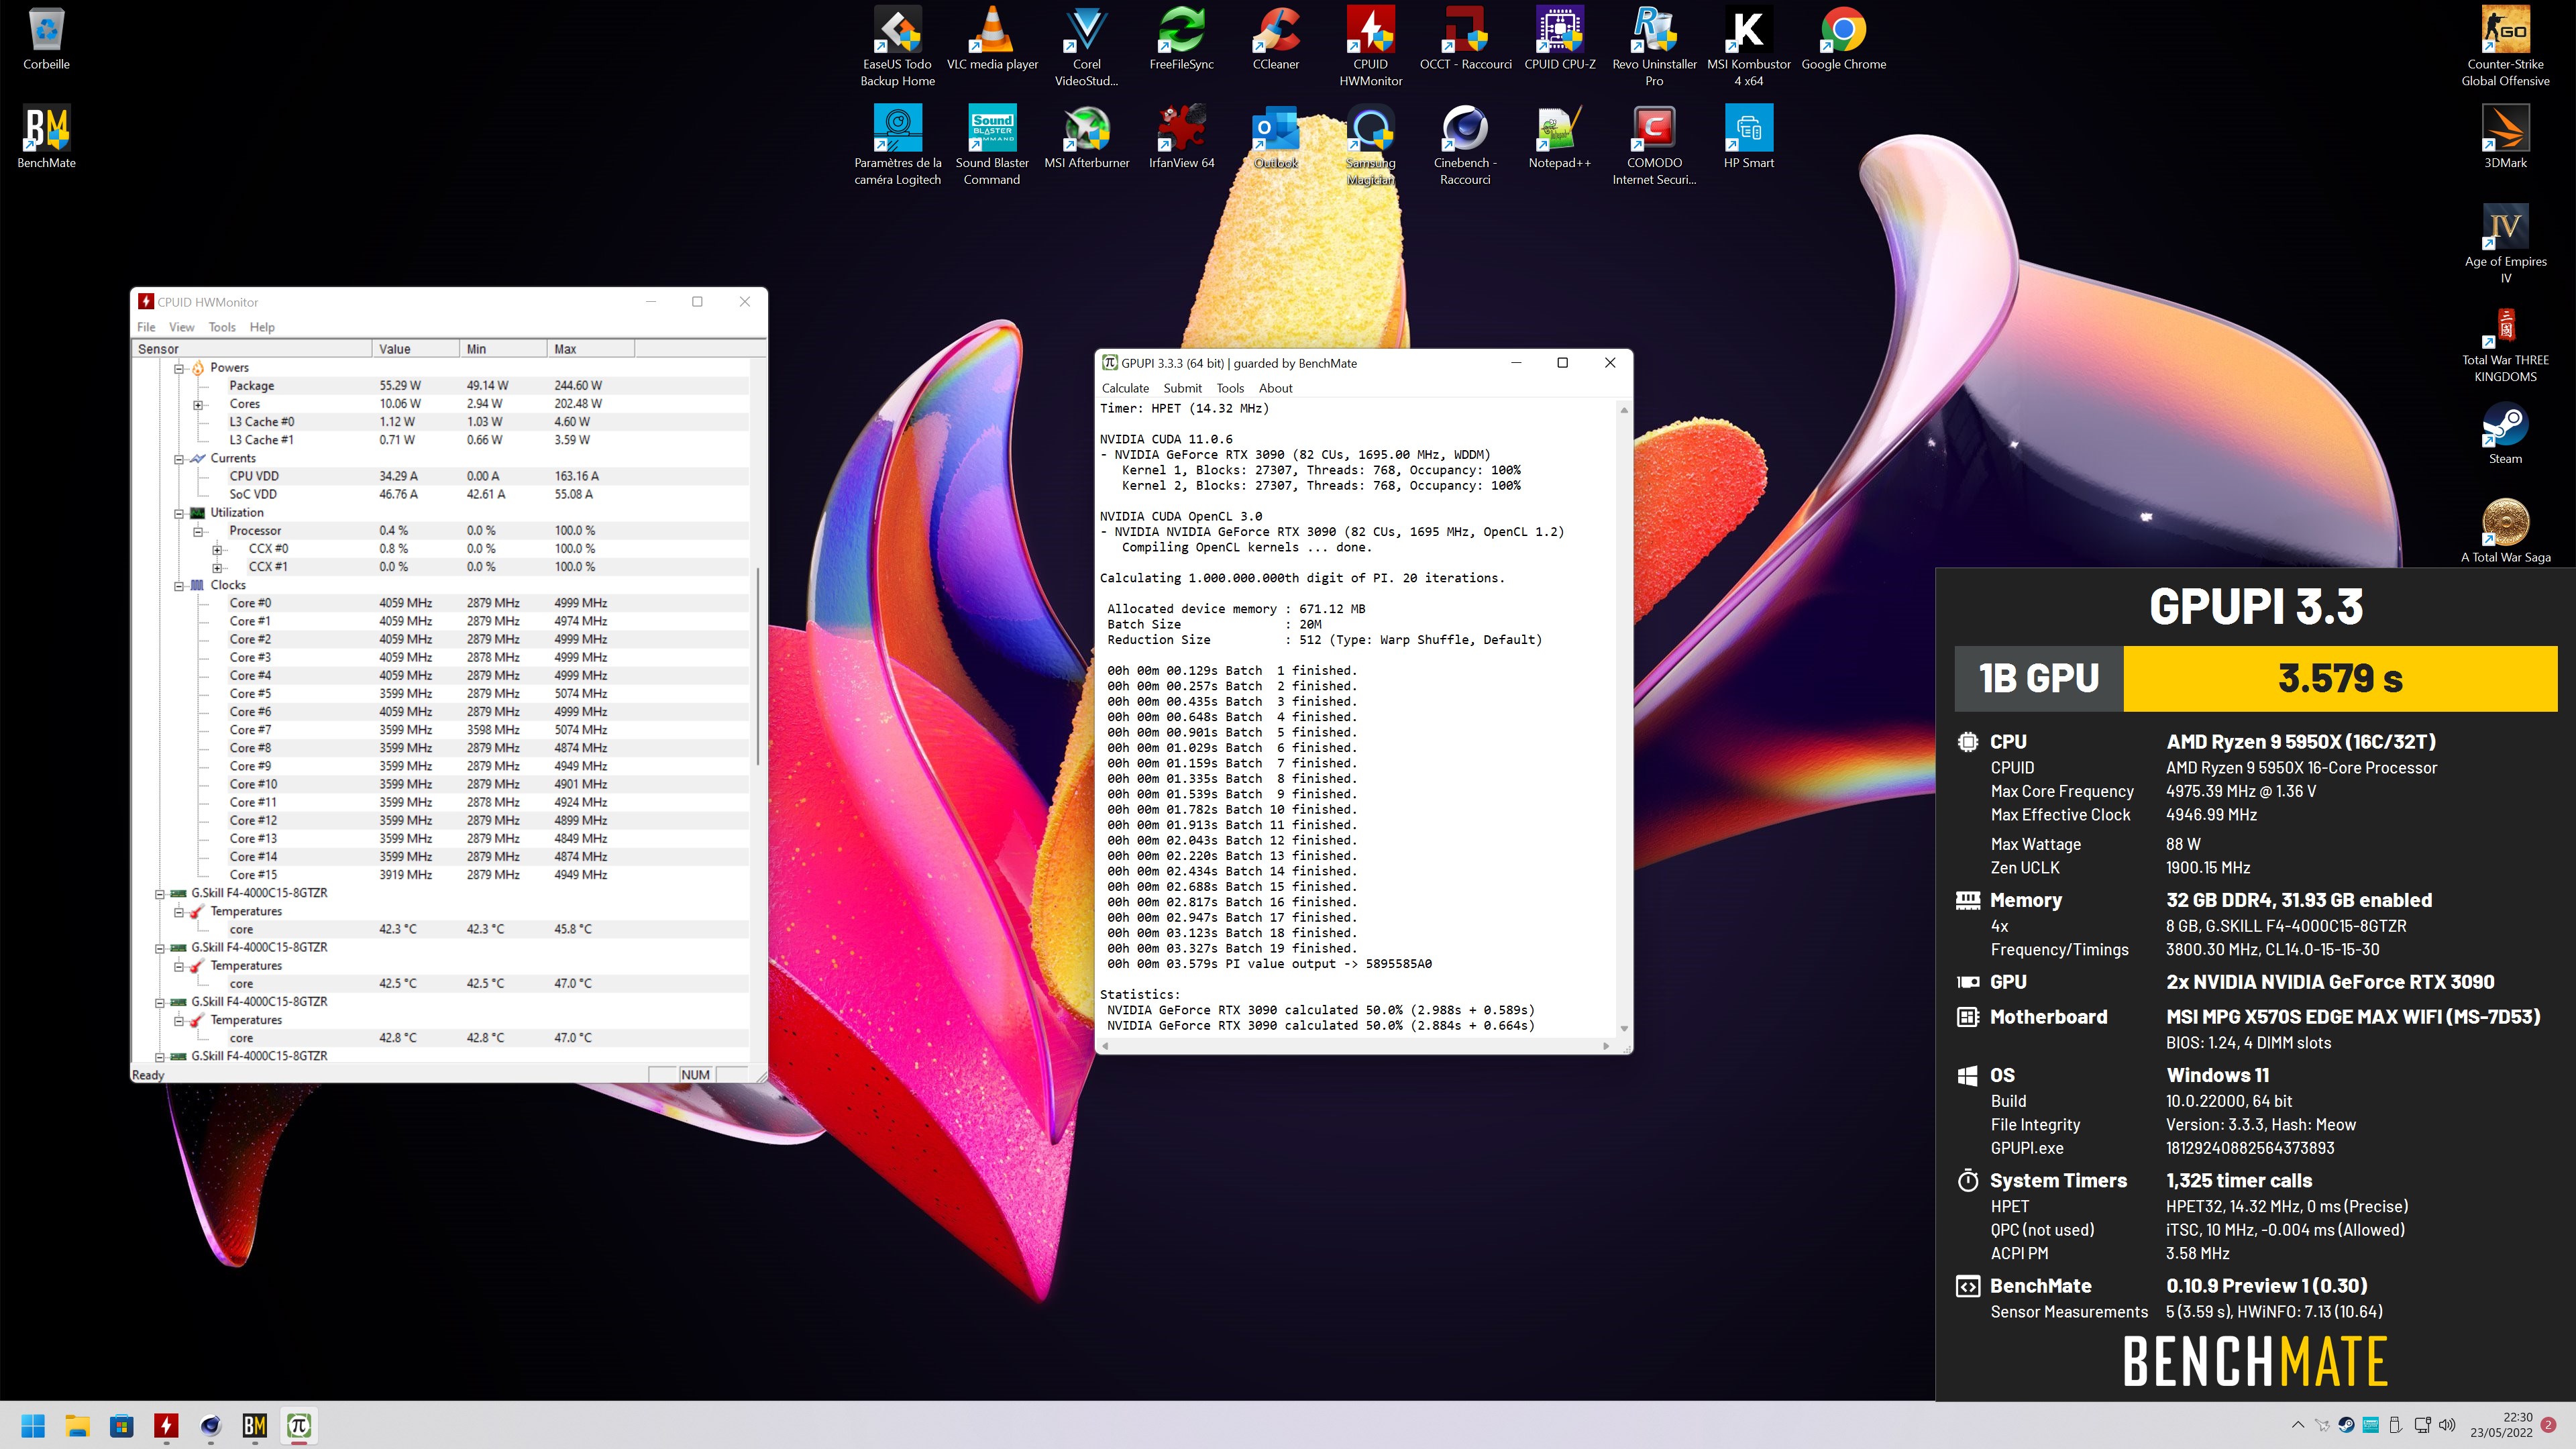Image resolution: width=2576 pixels, height=1449 pixels.
Task: Select the Core #15 clock row
Action: click(440, 875)
